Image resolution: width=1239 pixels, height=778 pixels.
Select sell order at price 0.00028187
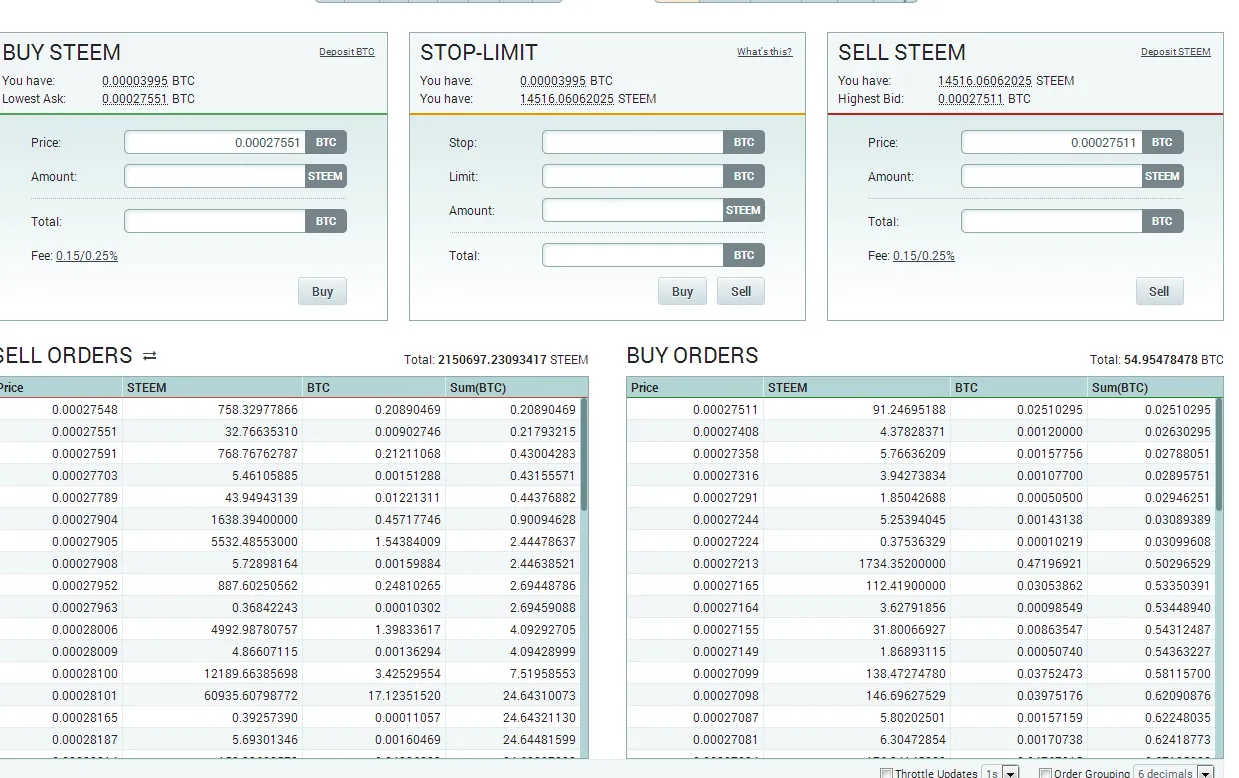[289, 740]
